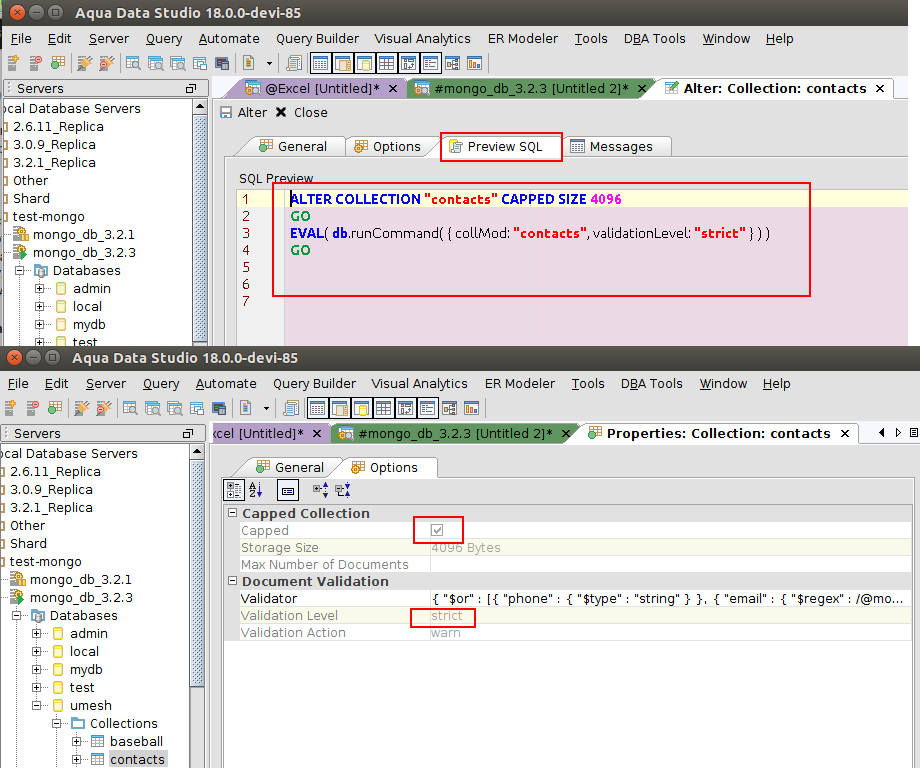This screenshot has height=768, width=920.
Task: Click the restore button on the top Servers panel
Action: [191, 89]
